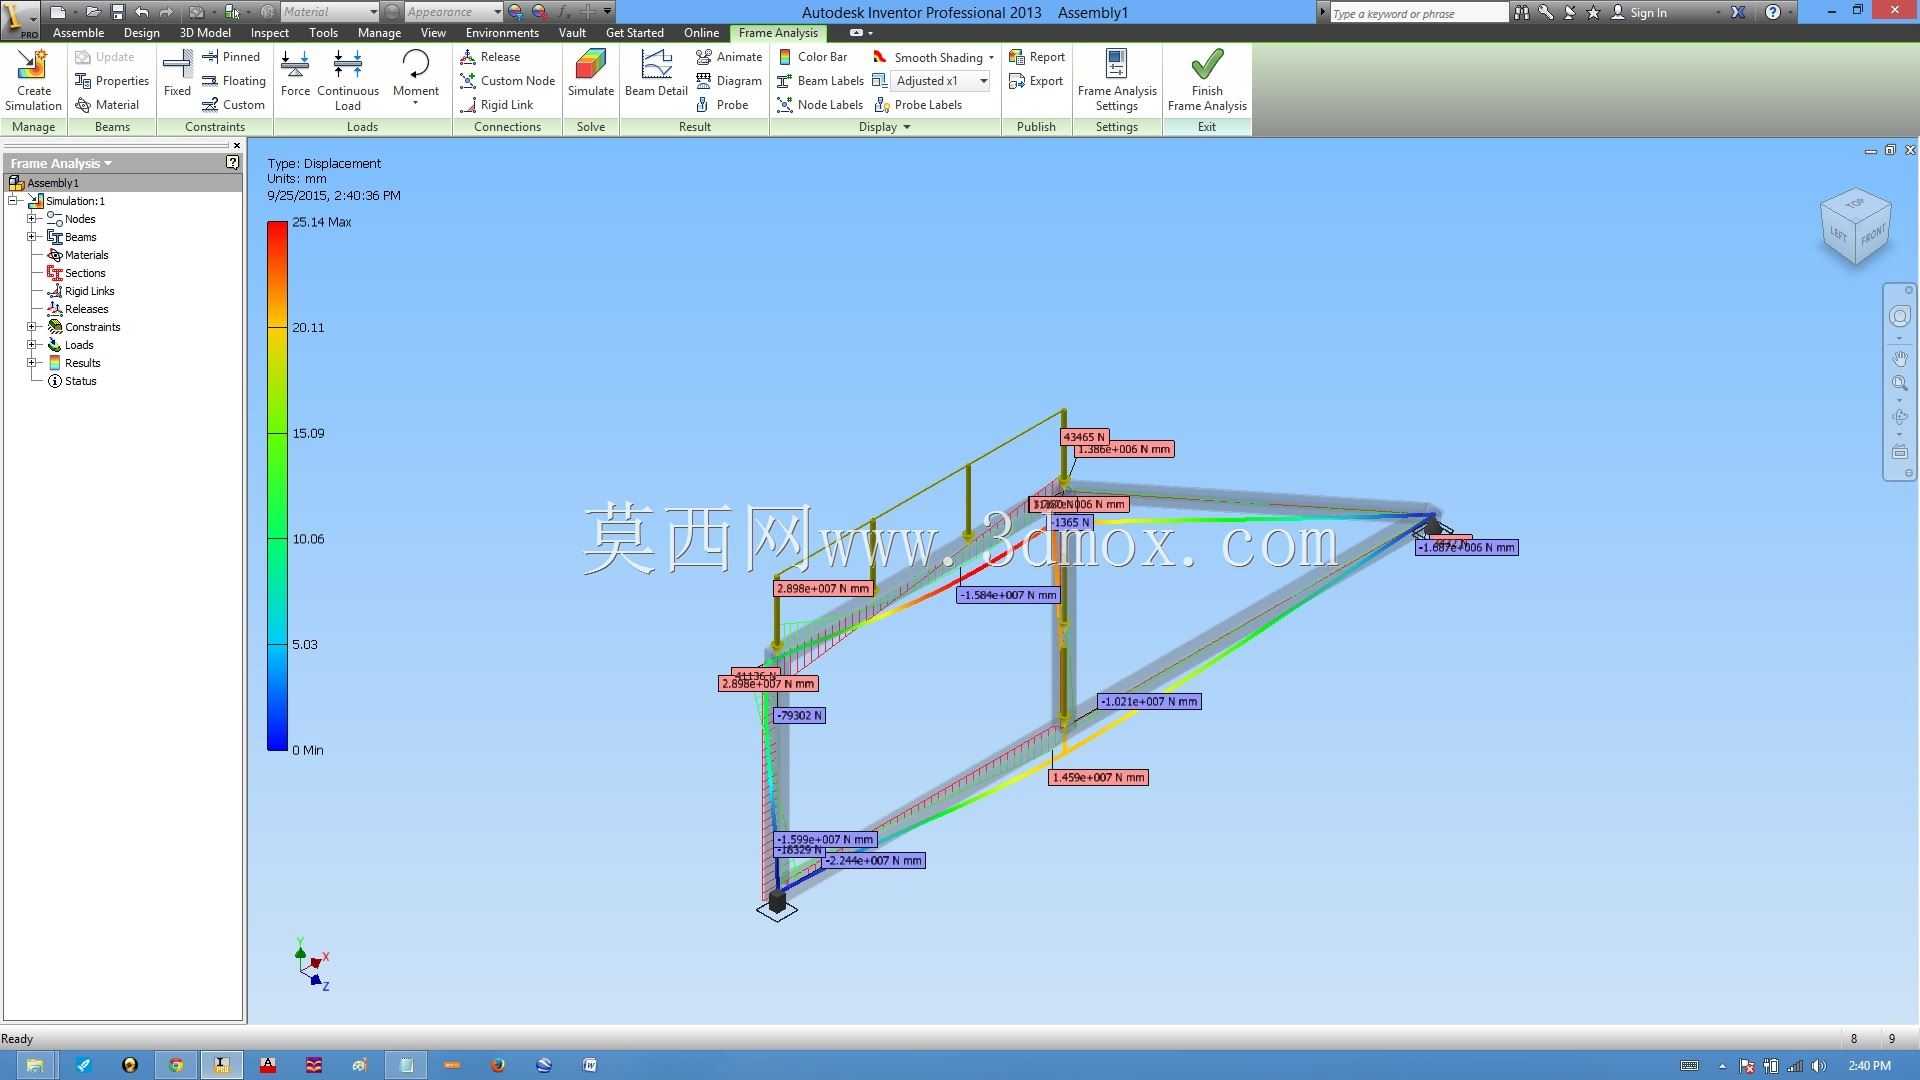The height and width of the screenshot is (1080, 1920).
Task: Open the browser help icon
Action: pos(232,162)
